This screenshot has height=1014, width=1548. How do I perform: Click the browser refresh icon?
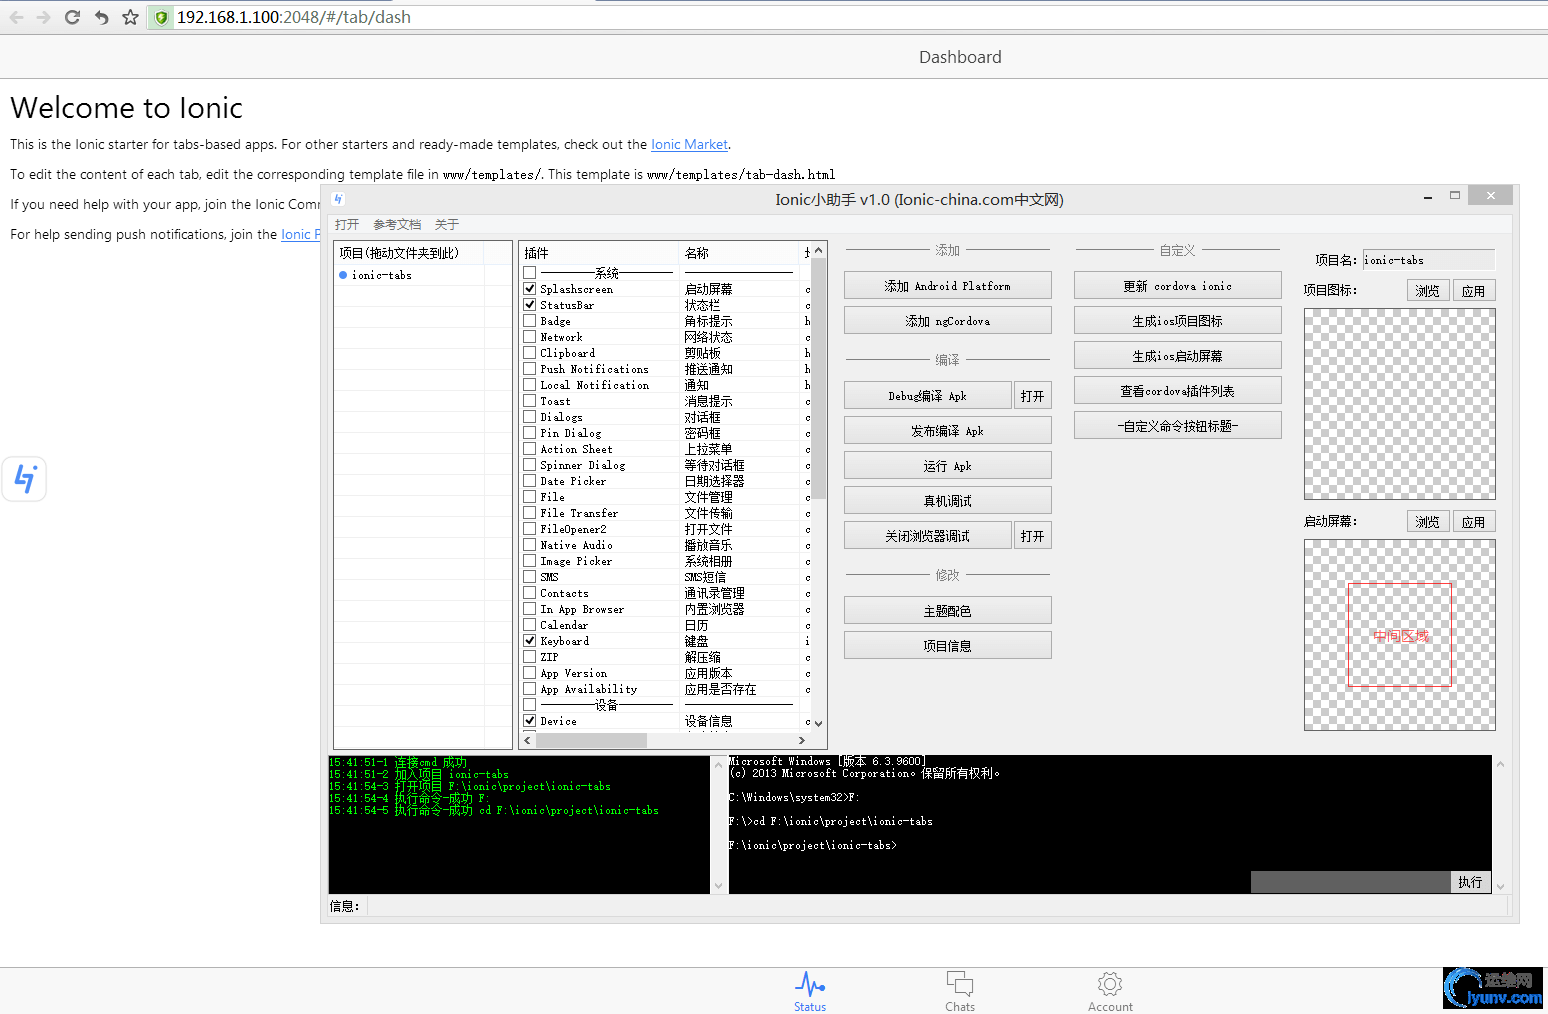[71, 17]
